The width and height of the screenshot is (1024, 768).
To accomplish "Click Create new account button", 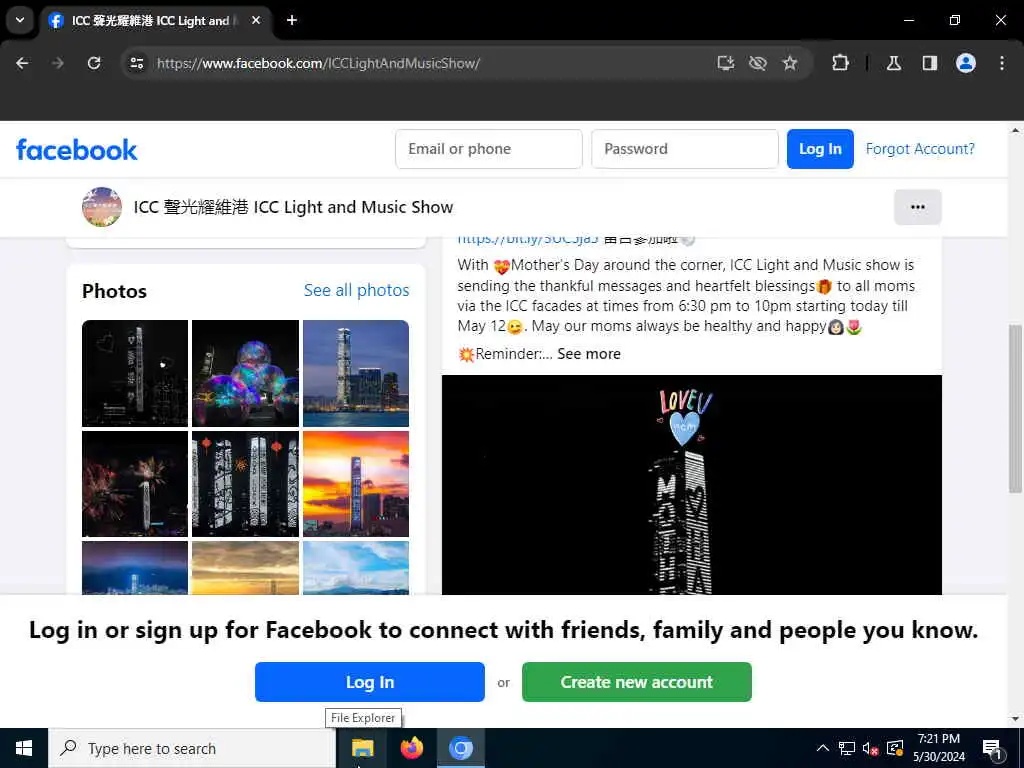I will (637, 682).
